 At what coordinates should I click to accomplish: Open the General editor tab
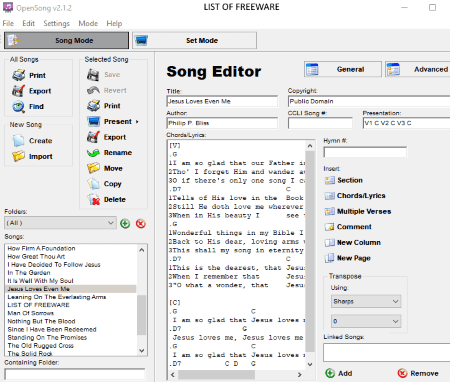pyautogui.click(x=343, y=69)
